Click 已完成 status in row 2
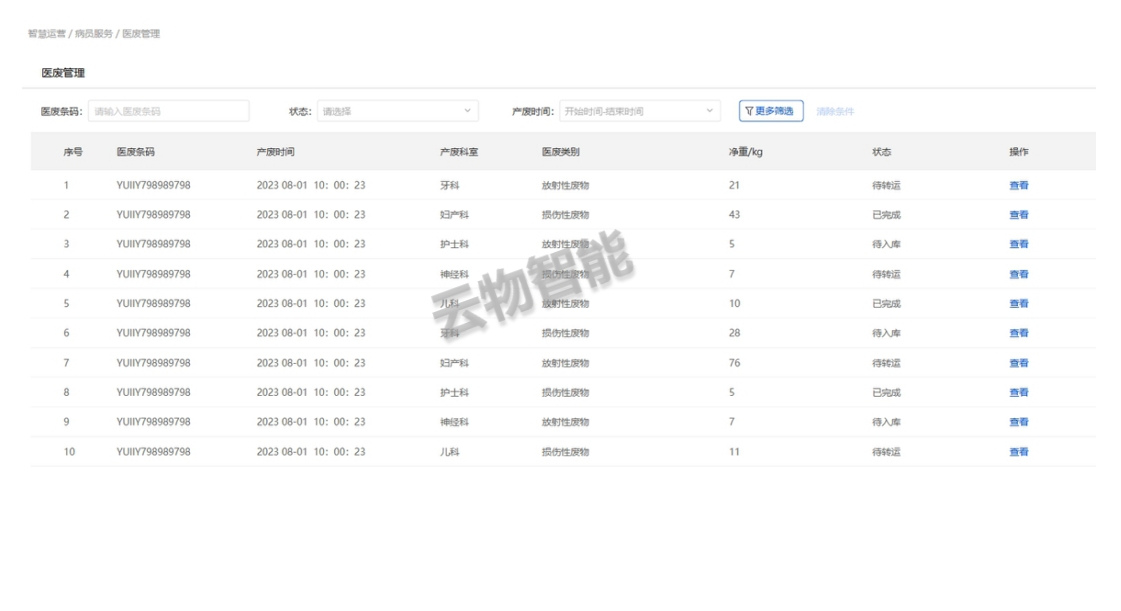Screen dimensions: 1121x611 coord(887,214)
